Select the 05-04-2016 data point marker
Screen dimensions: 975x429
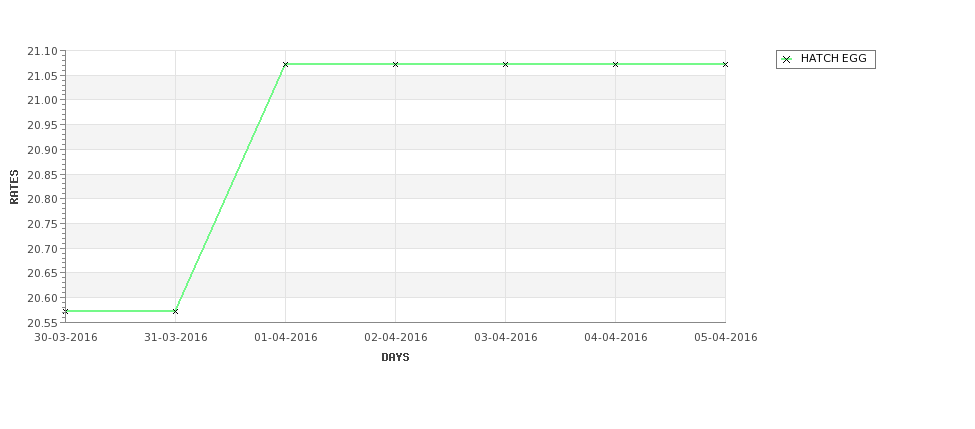tap(725, 65)
